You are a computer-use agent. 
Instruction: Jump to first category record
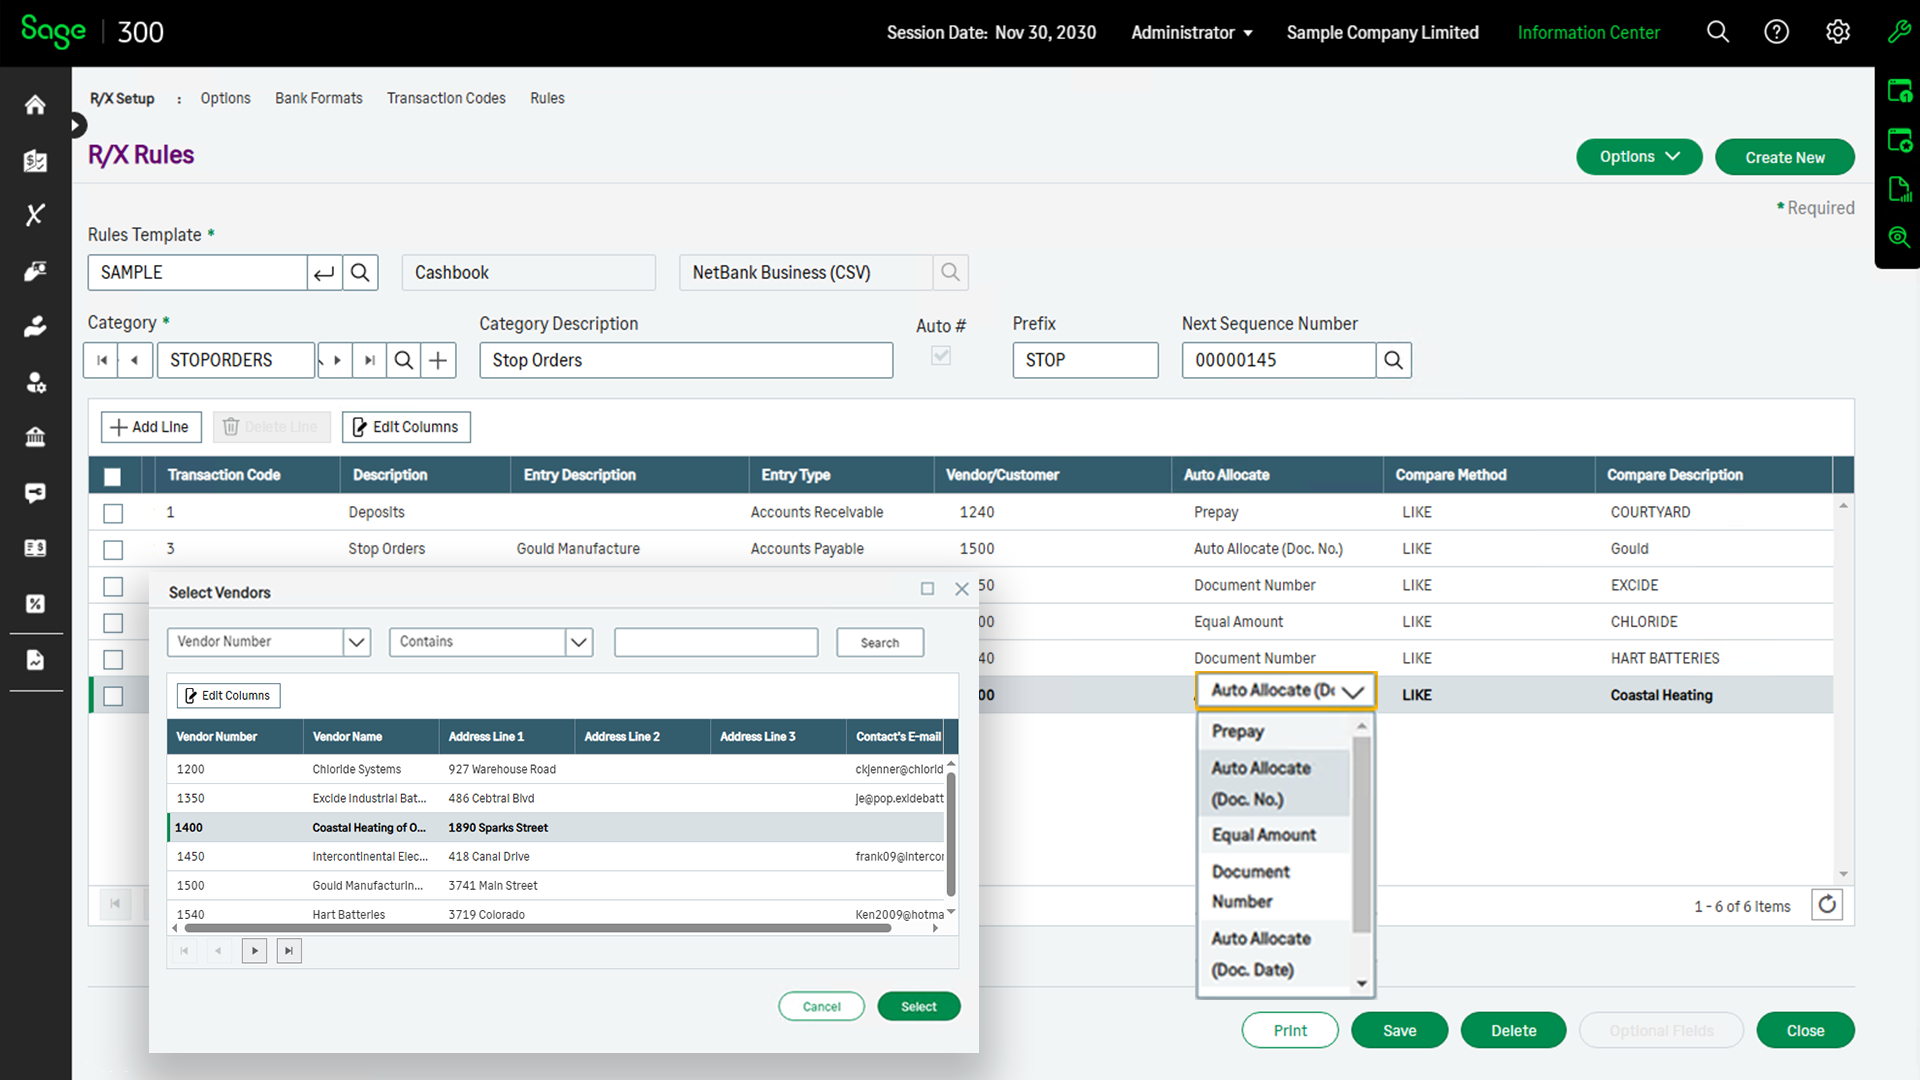[x=101, y=360]
